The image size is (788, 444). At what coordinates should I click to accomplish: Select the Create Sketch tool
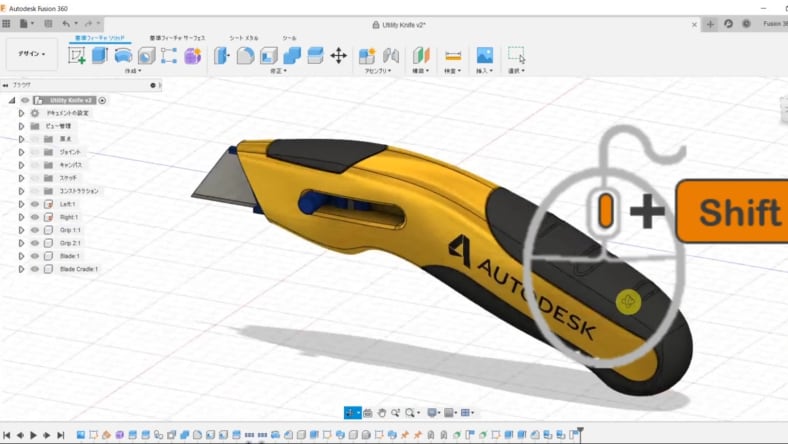(76, 55)
